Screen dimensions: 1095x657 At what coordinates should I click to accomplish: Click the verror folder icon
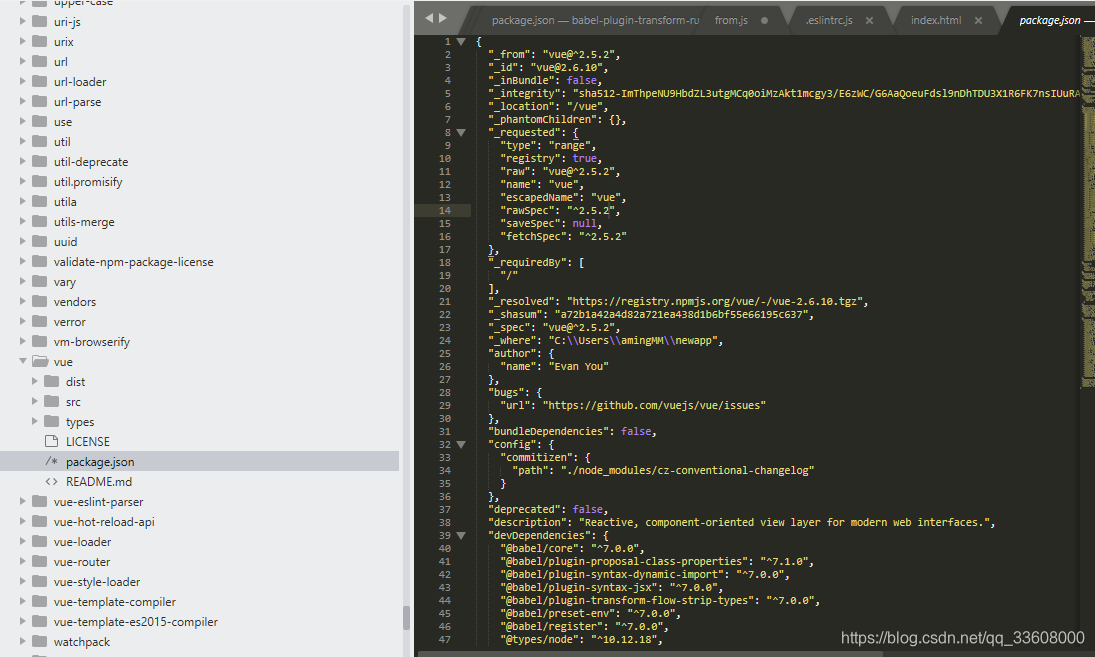pos(40,321)
